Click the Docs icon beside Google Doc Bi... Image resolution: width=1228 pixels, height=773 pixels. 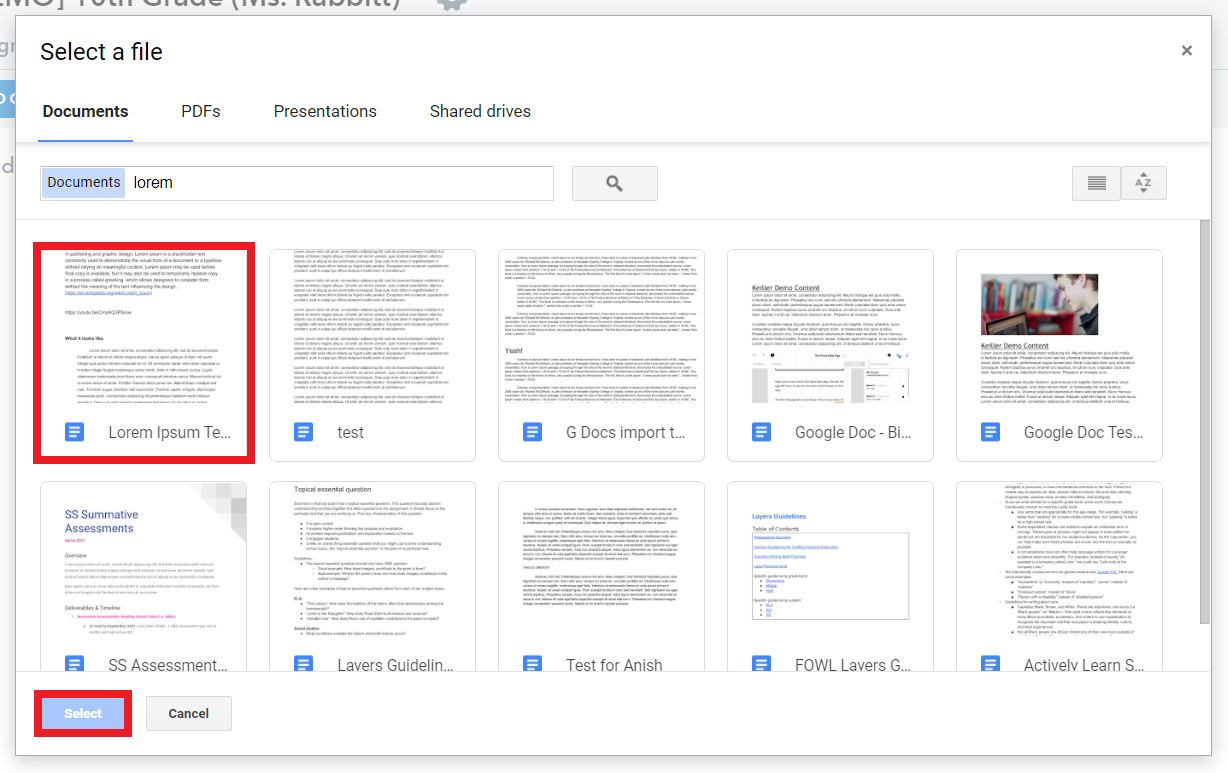click(x=760, y=431)
